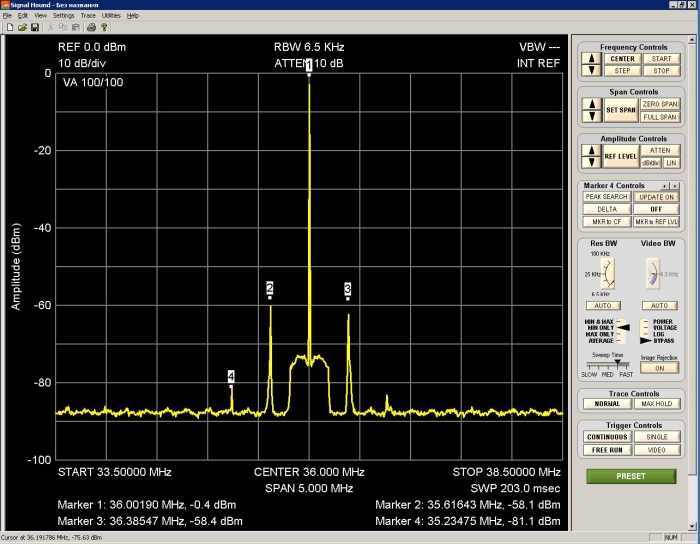This screenshot has height=544, width=700.
Task: Open help with the question mark icon
Action: click(x=104, y=27)
